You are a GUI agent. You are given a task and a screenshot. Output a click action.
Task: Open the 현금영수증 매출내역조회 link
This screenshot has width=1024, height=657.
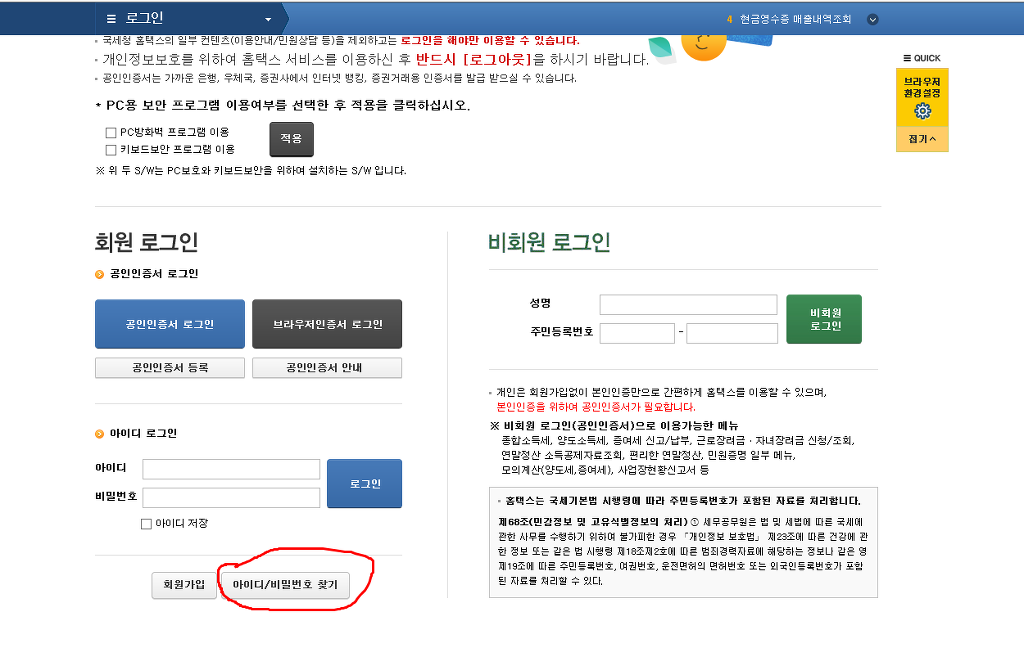(x=795, y=20)
